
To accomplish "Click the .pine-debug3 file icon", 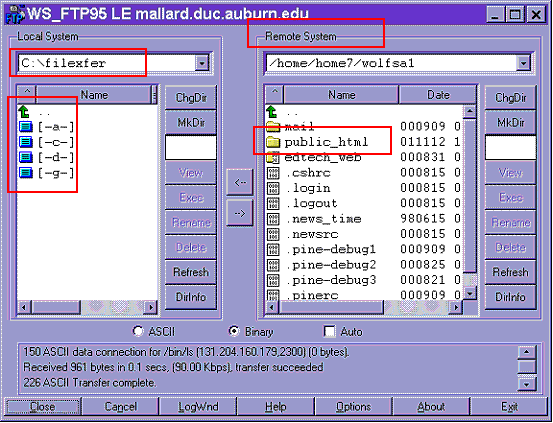I will click(273, 280).
